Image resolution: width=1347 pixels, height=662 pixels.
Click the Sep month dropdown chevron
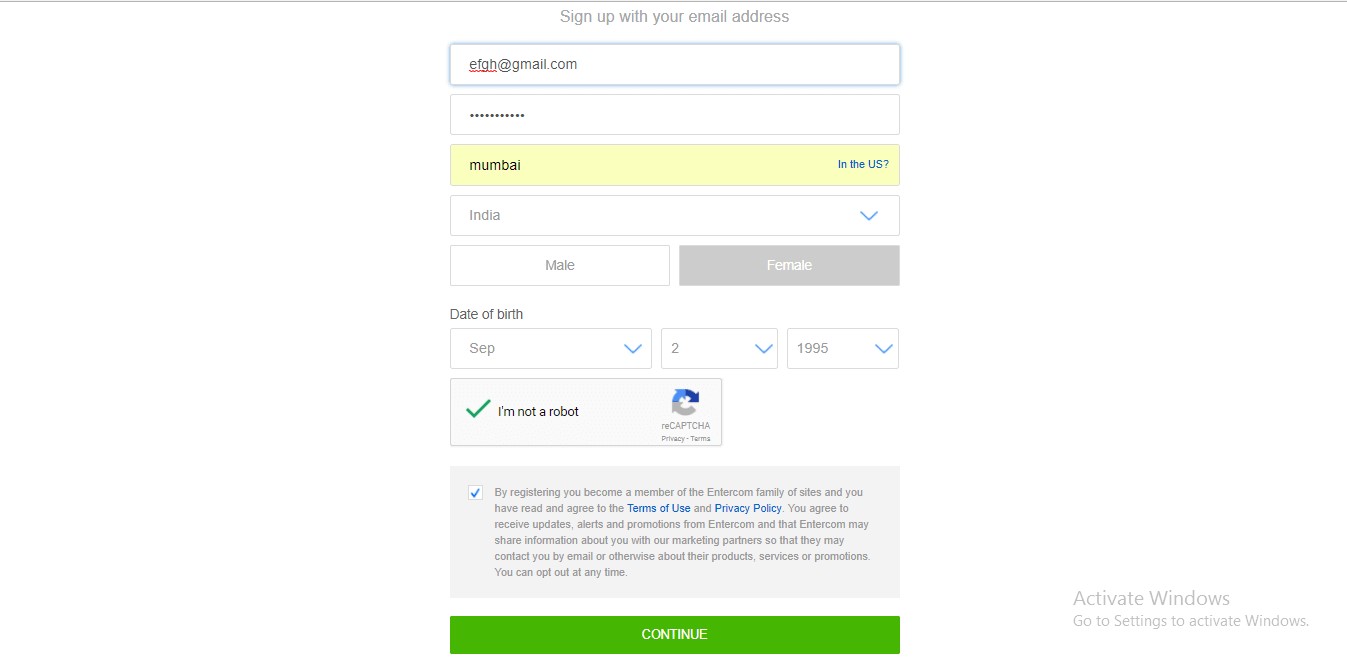pos(633,349)
